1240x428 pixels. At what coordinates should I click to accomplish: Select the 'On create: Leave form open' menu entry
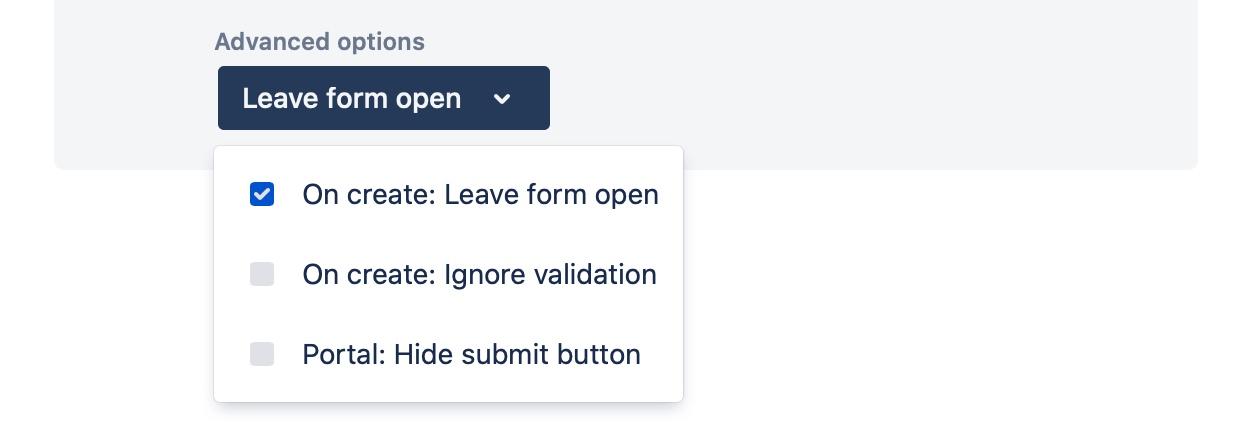(x=480, y=194)
